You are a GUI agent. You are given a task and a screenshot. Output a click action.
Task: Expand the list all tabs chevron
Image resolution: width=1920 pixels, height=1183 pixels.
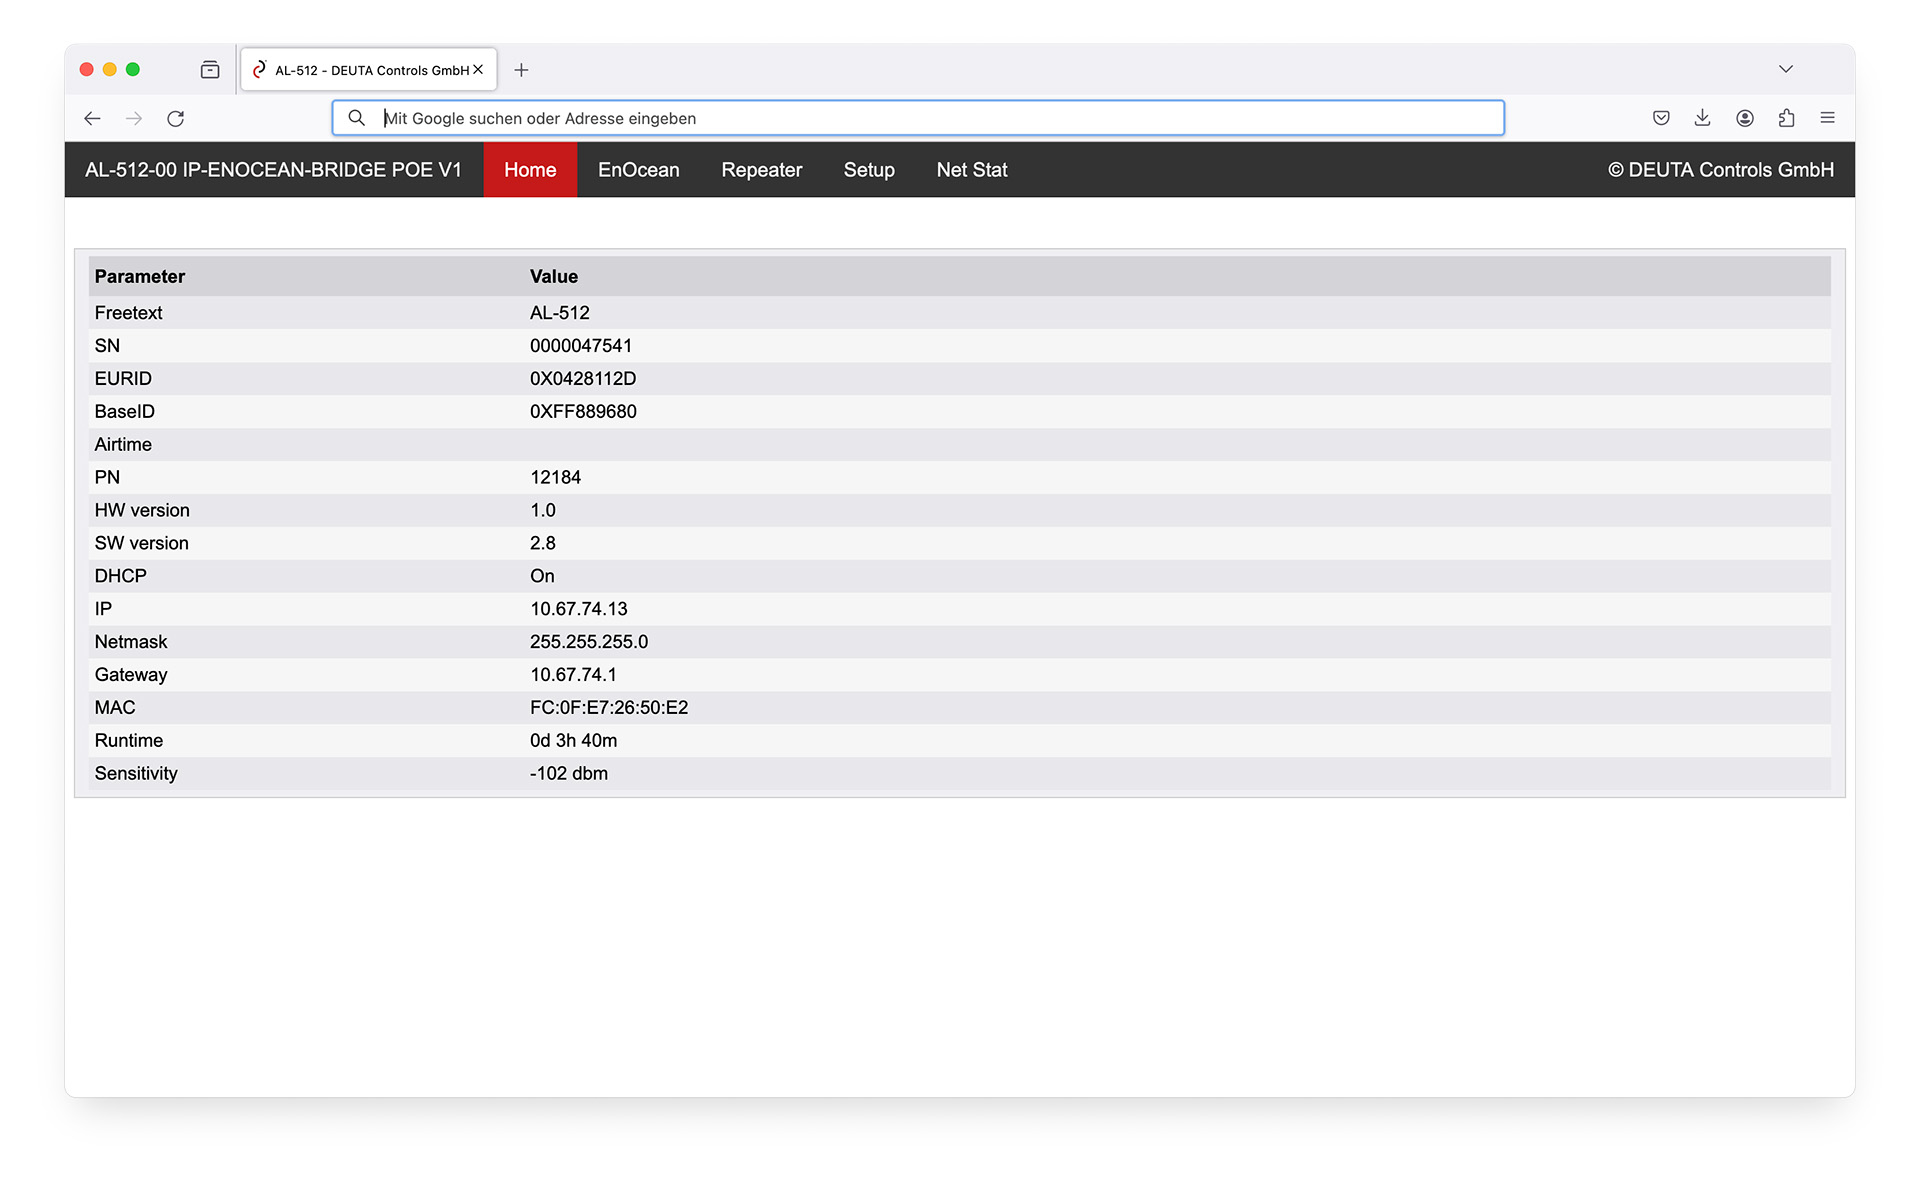pos(1785,69)
